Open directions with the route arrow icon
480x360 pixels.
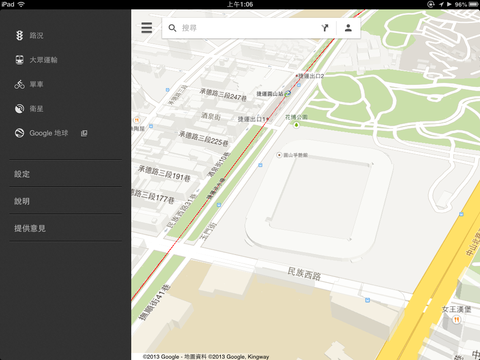325,28
